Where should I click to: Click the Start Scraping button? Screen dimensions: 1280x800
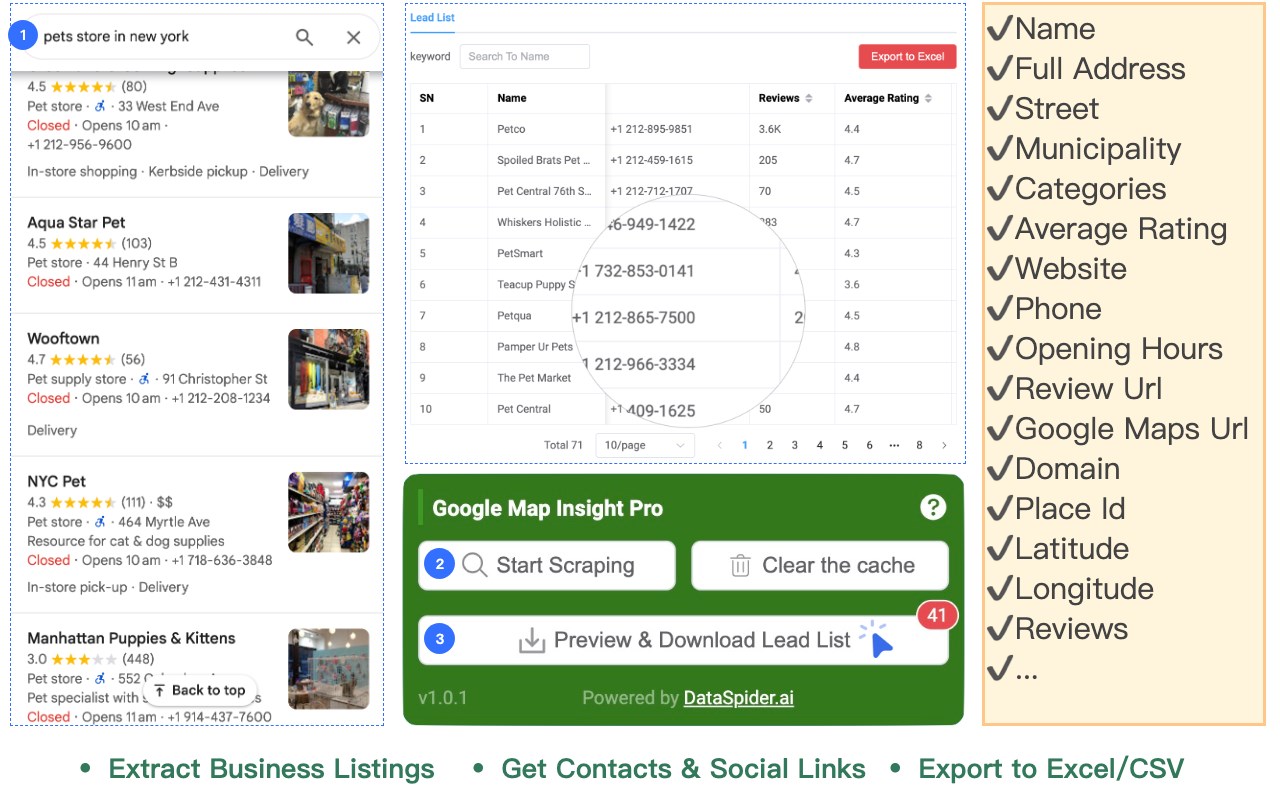point(547,565)
